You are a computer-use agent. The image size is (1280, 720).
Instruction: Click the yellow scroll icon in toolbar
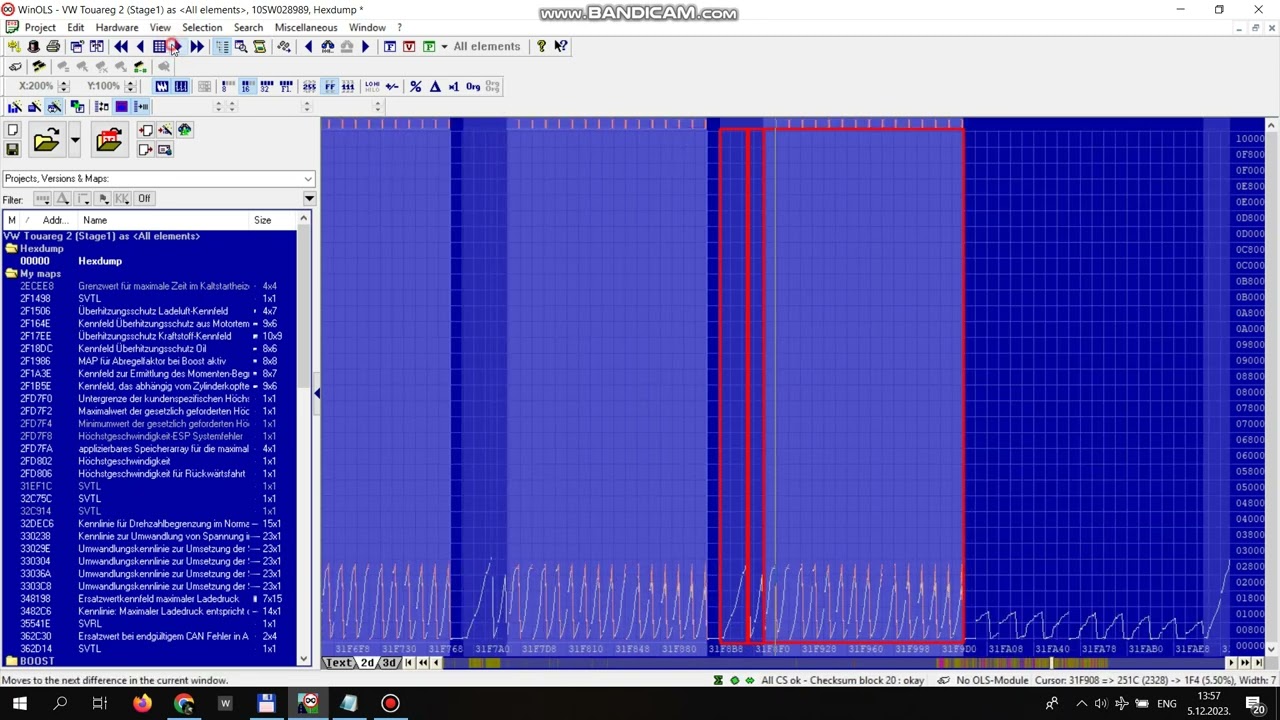coord(260,47)
